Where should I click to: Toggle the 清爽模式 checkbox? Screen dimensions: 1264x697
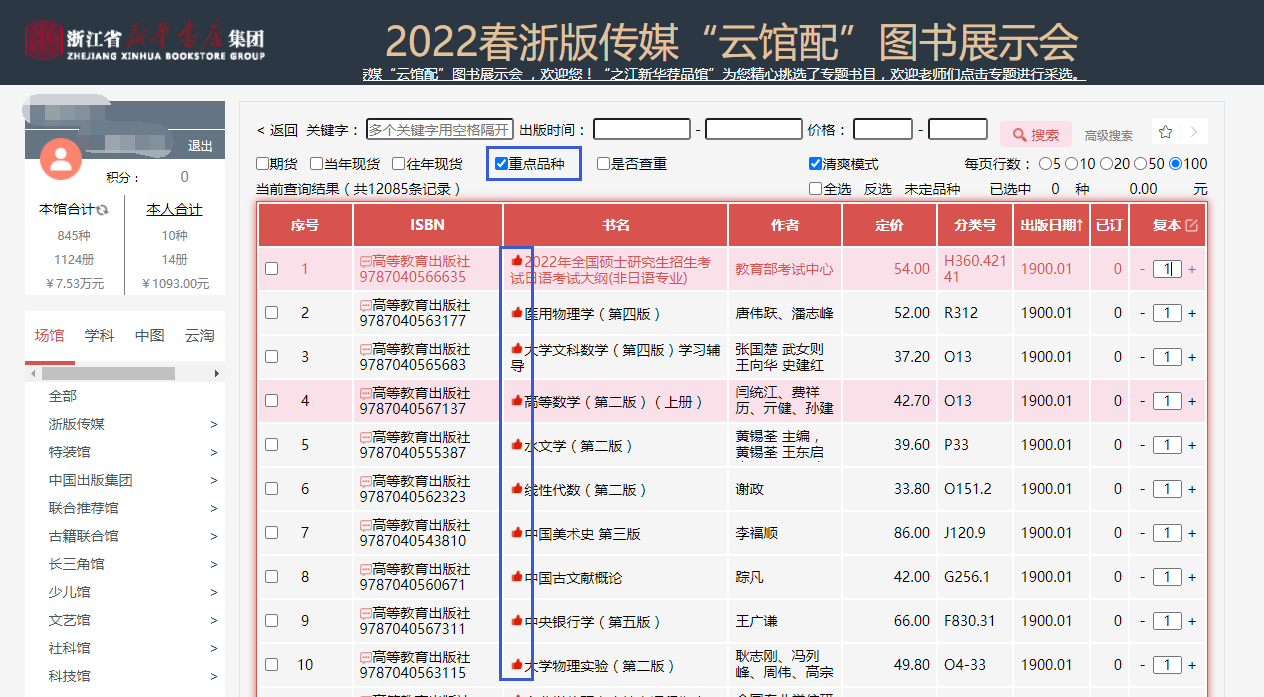(815, 164)
